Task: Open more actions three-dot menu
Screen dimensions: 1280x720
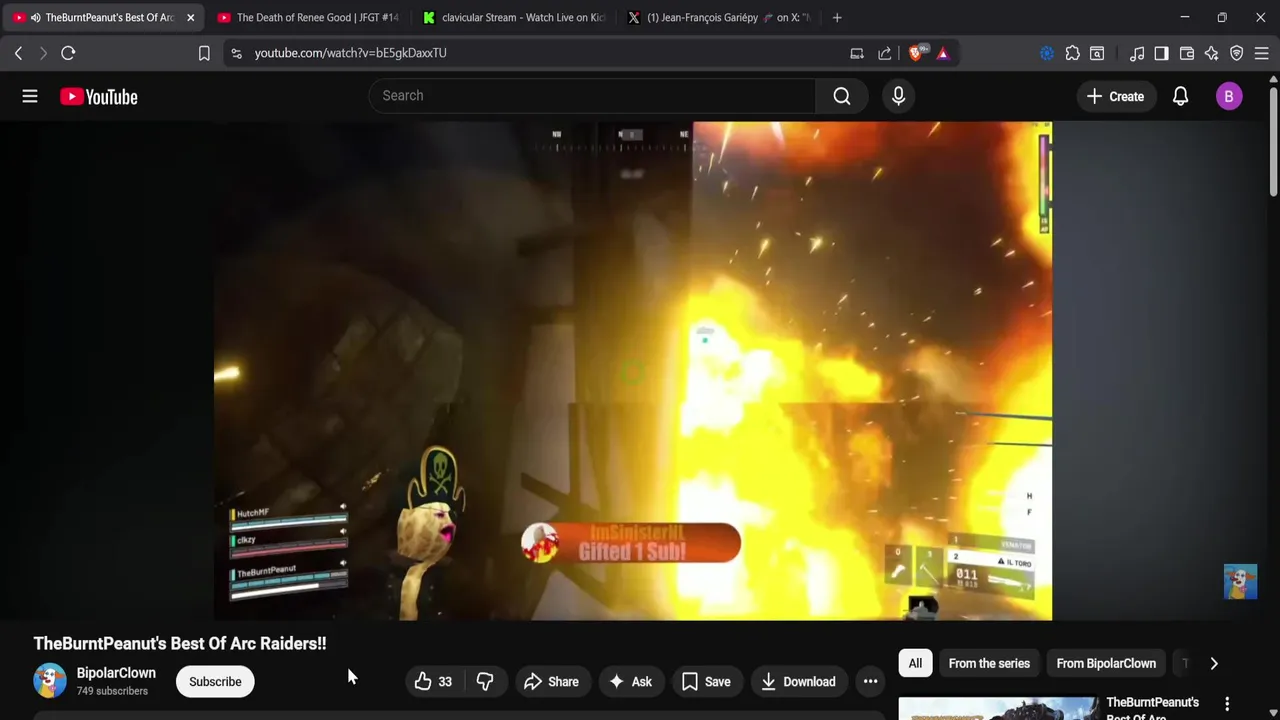Action: 870,682
